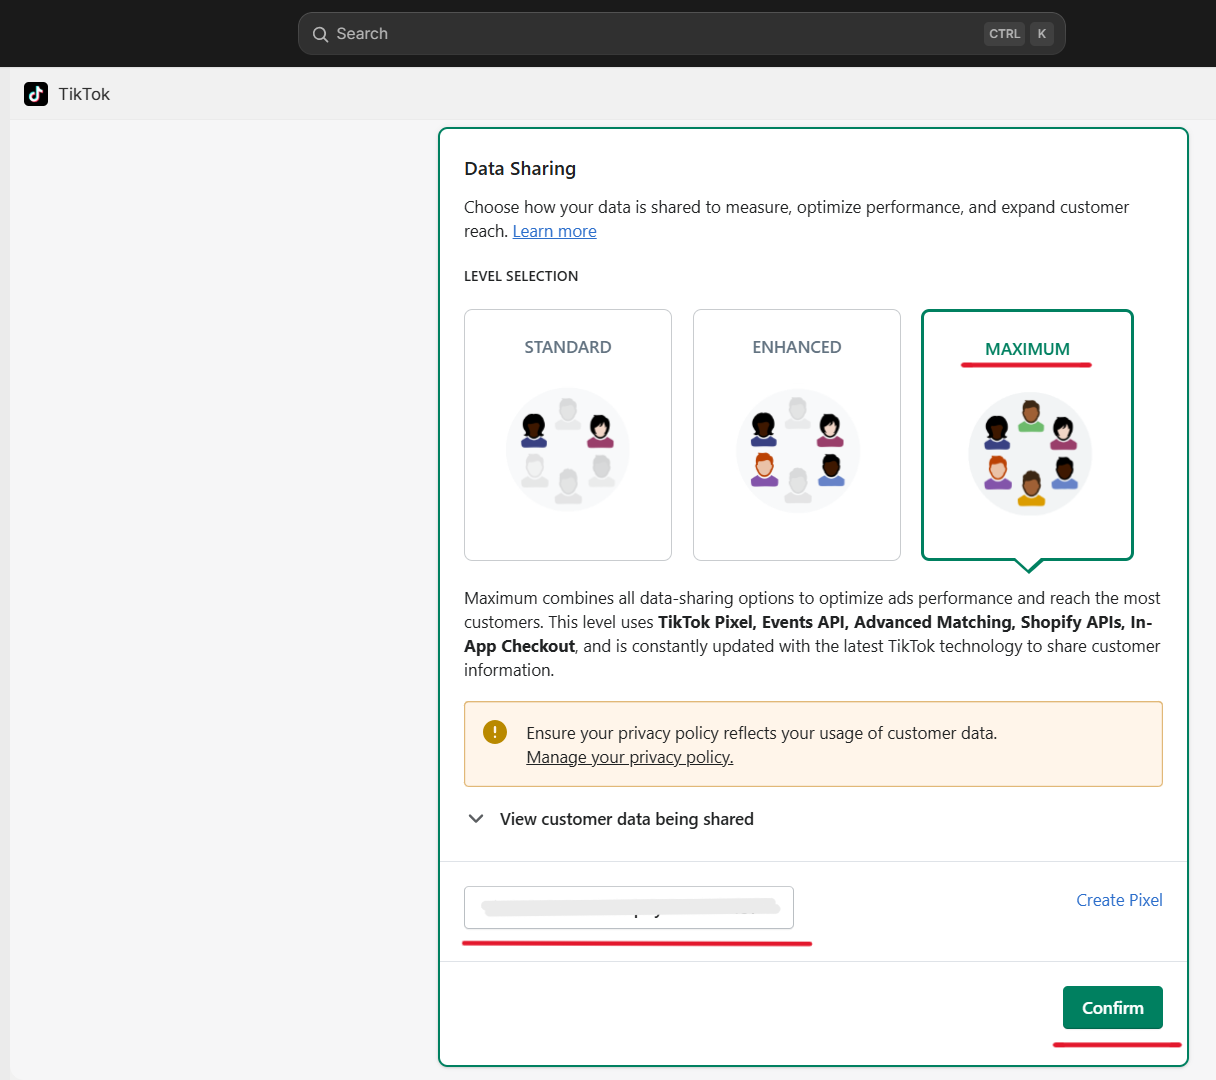Click the CTRL shortcut key badge

coord(1004,34)
